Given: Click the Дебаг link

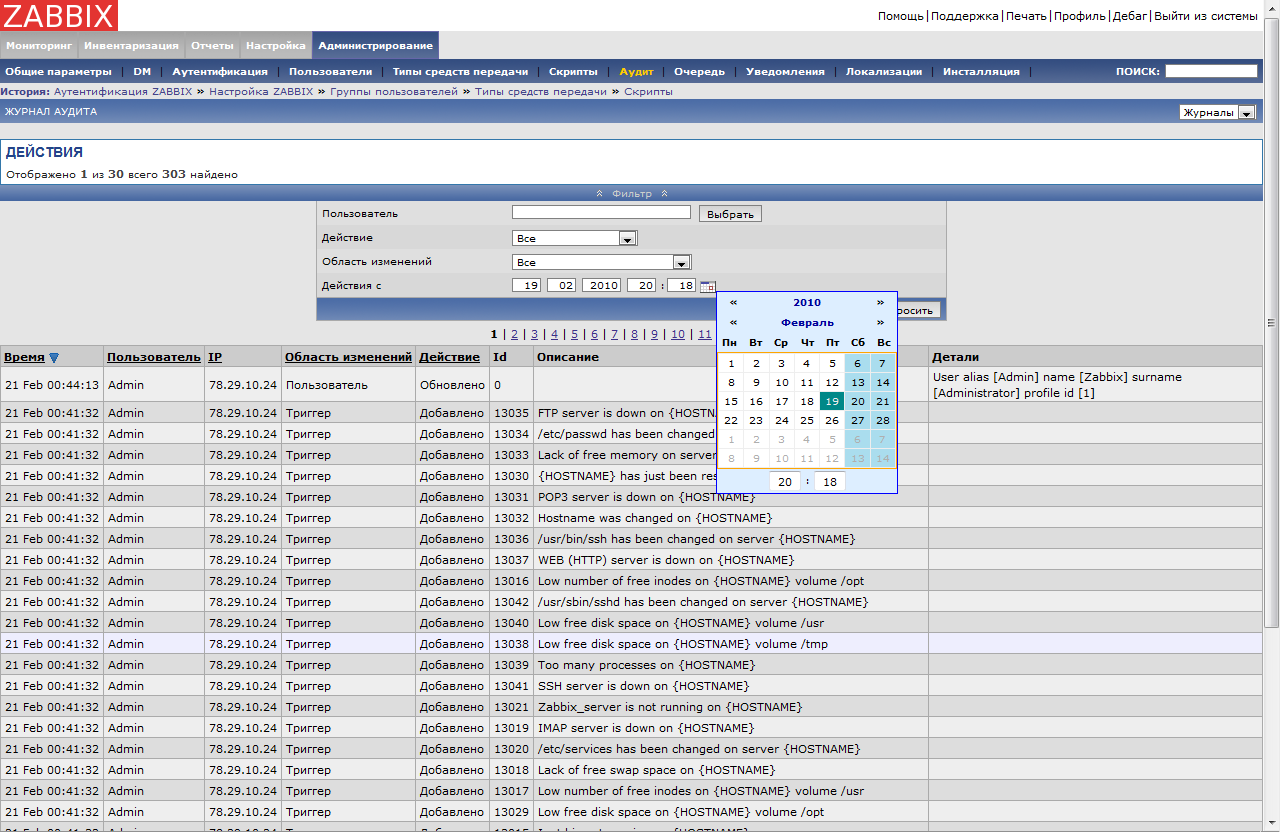Looking at the screenshot, I should 1130,16.
